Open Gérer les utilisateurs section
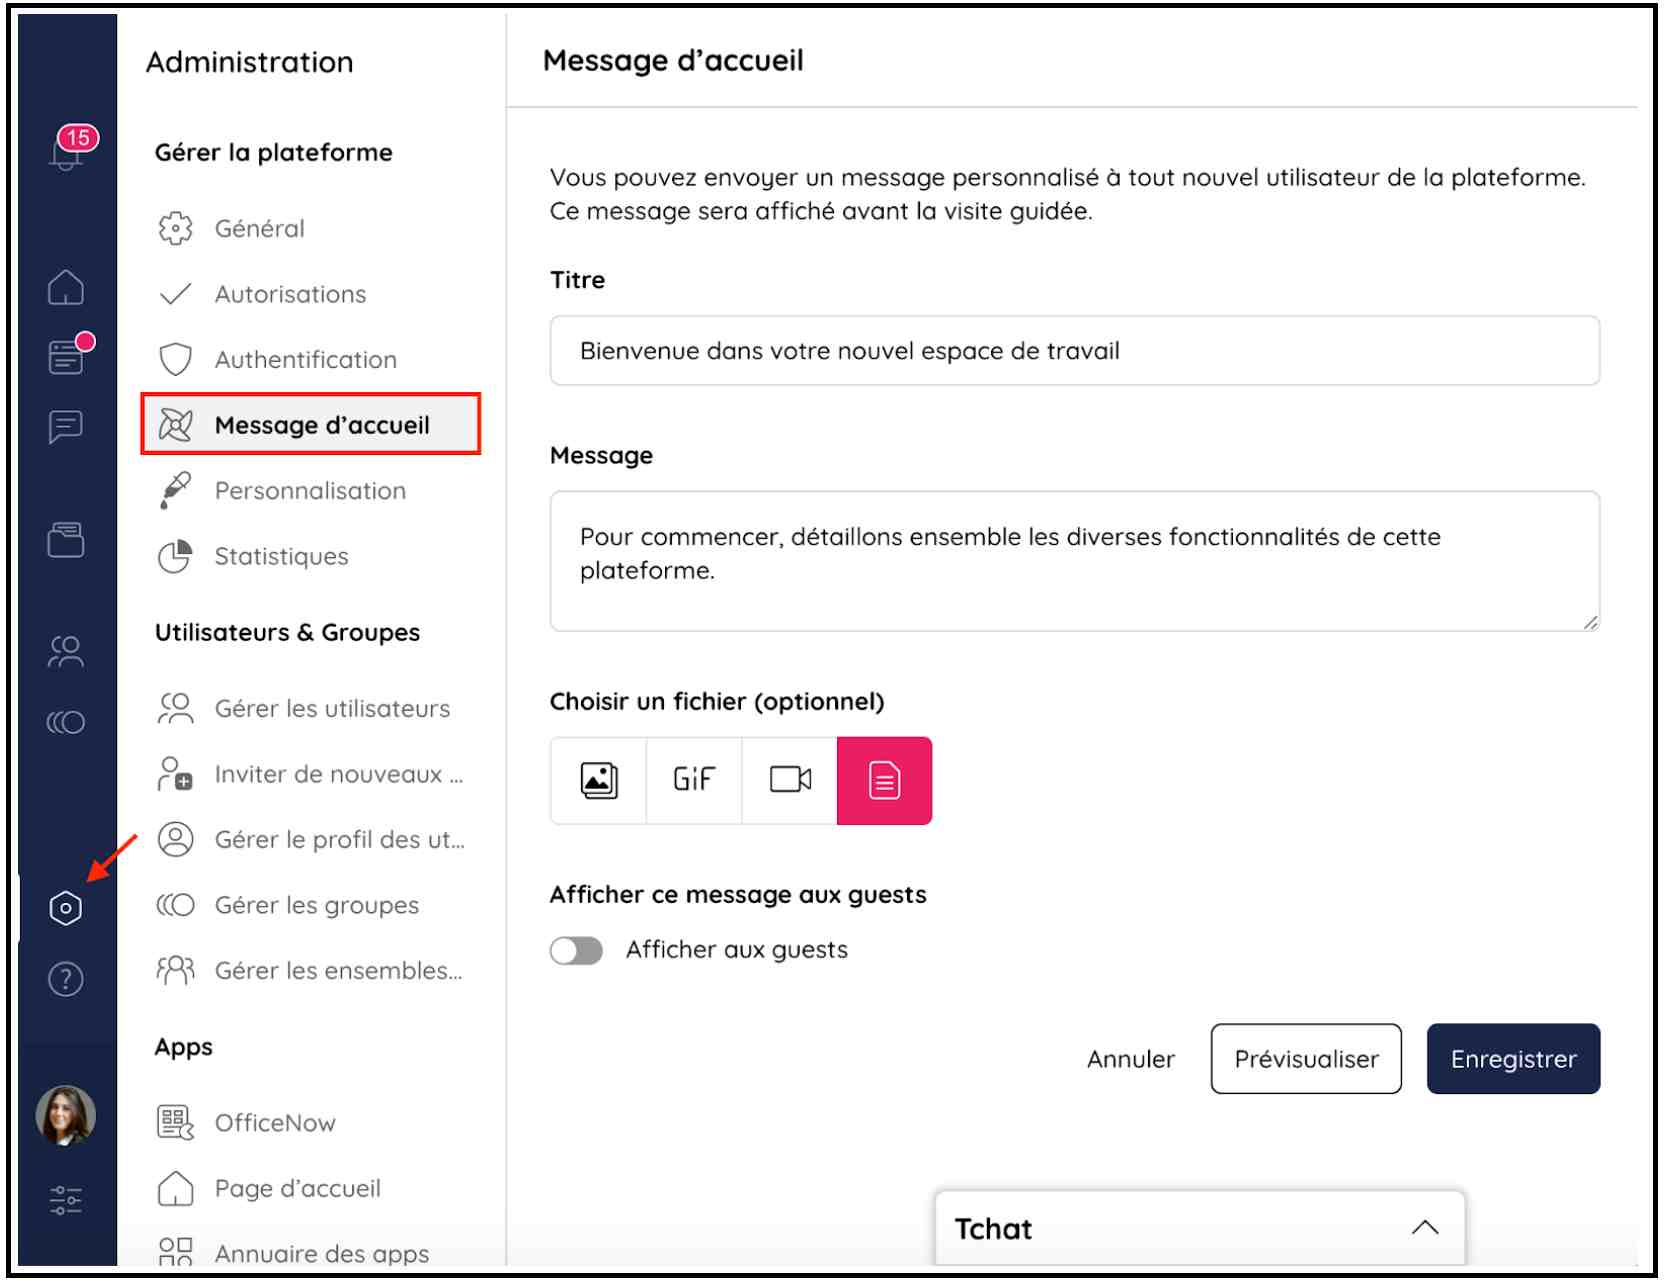Image resolution: width=1664 pixels, height=1286 pixels. point(332,709)
